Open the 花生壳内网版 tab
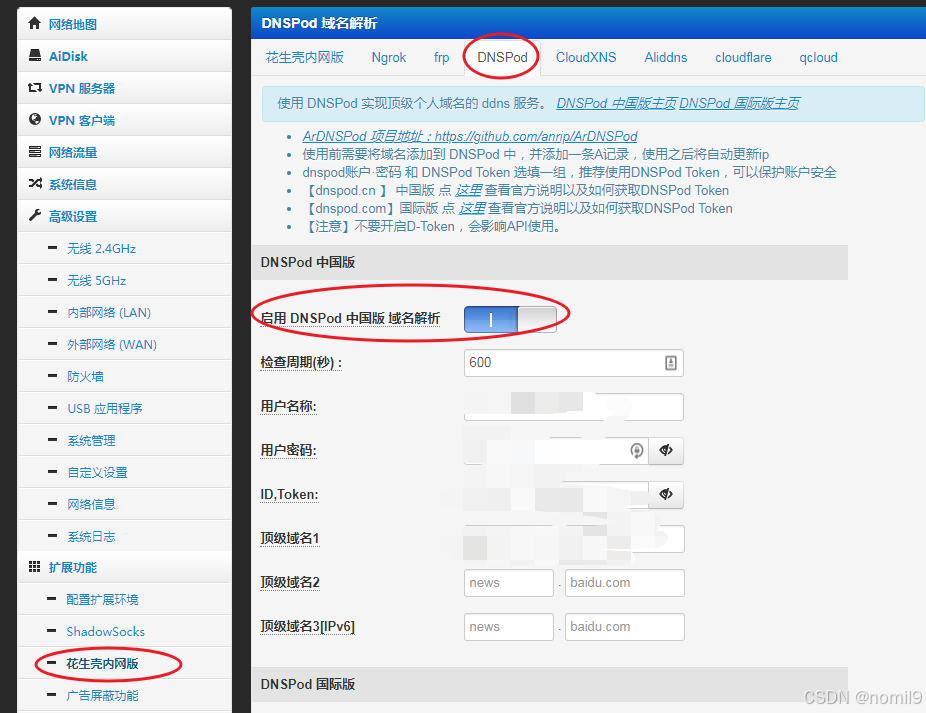The image size is (926, 713). pos(304,57)
